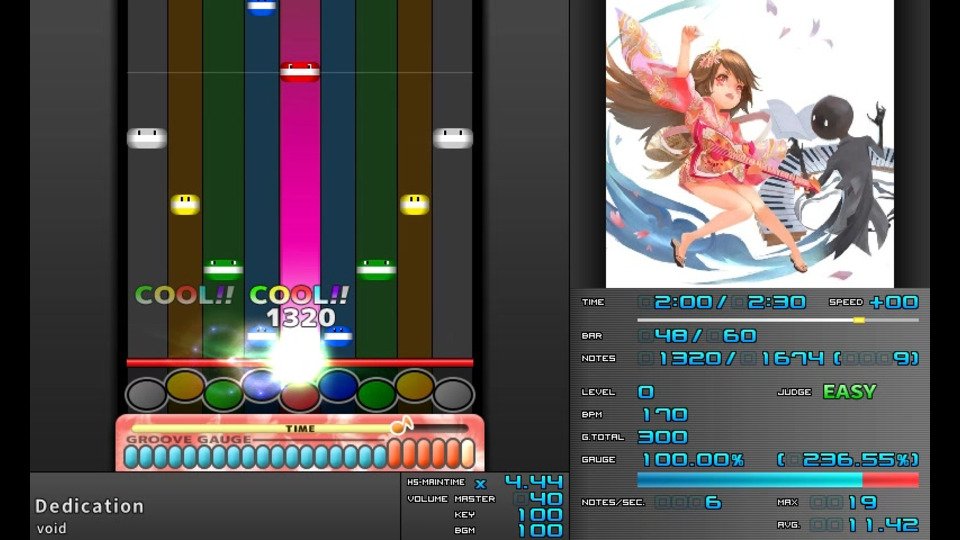Click the G.TOTAL value 300
The image size is (960, 540).
(x=663, y=437)
